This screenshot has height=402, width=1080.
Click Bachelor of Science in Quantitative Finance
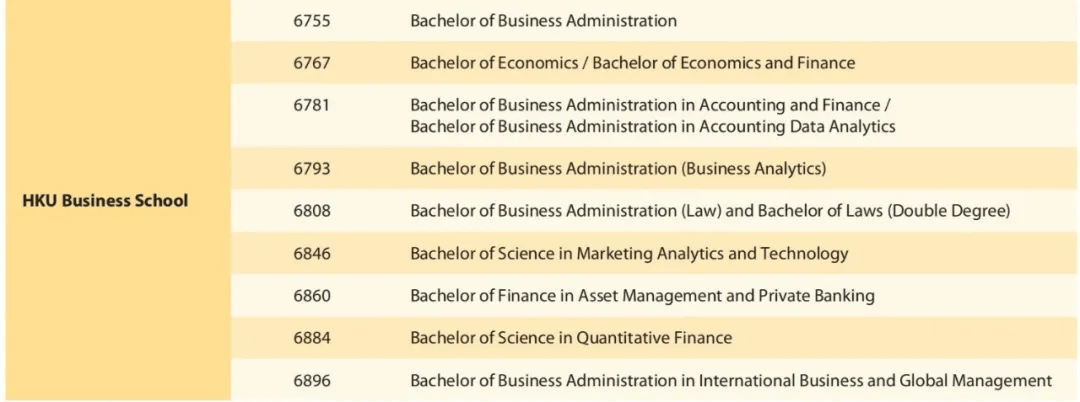[571, 338]
